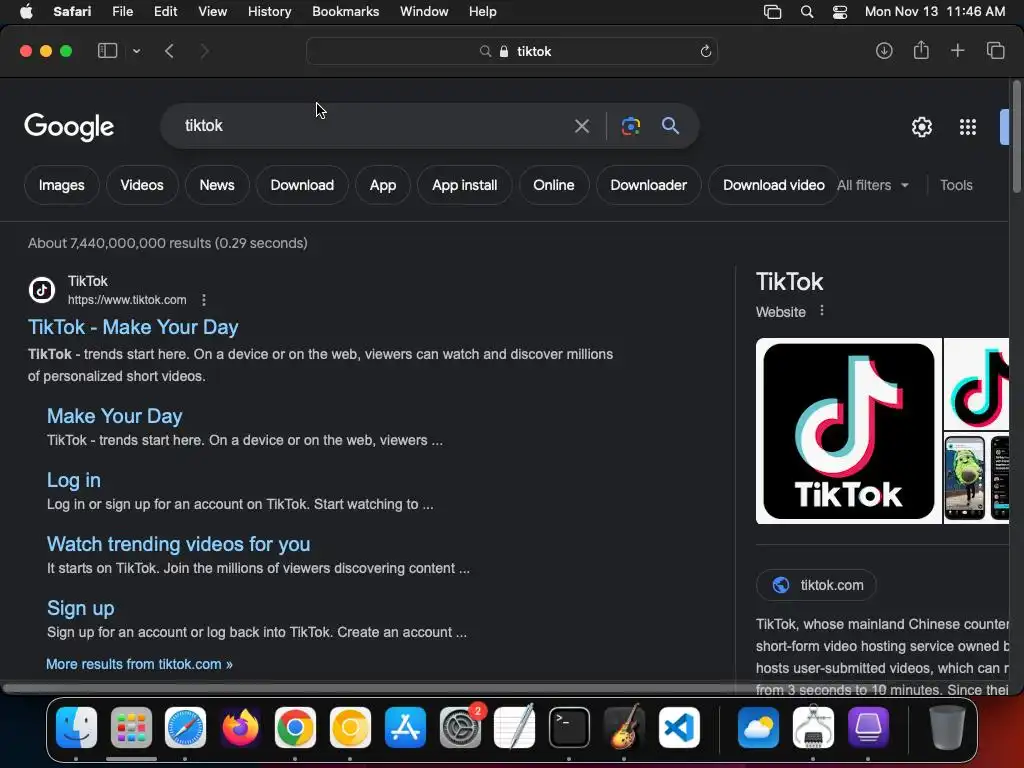Click the Safari address bar showing tiktok

[512, 51]
